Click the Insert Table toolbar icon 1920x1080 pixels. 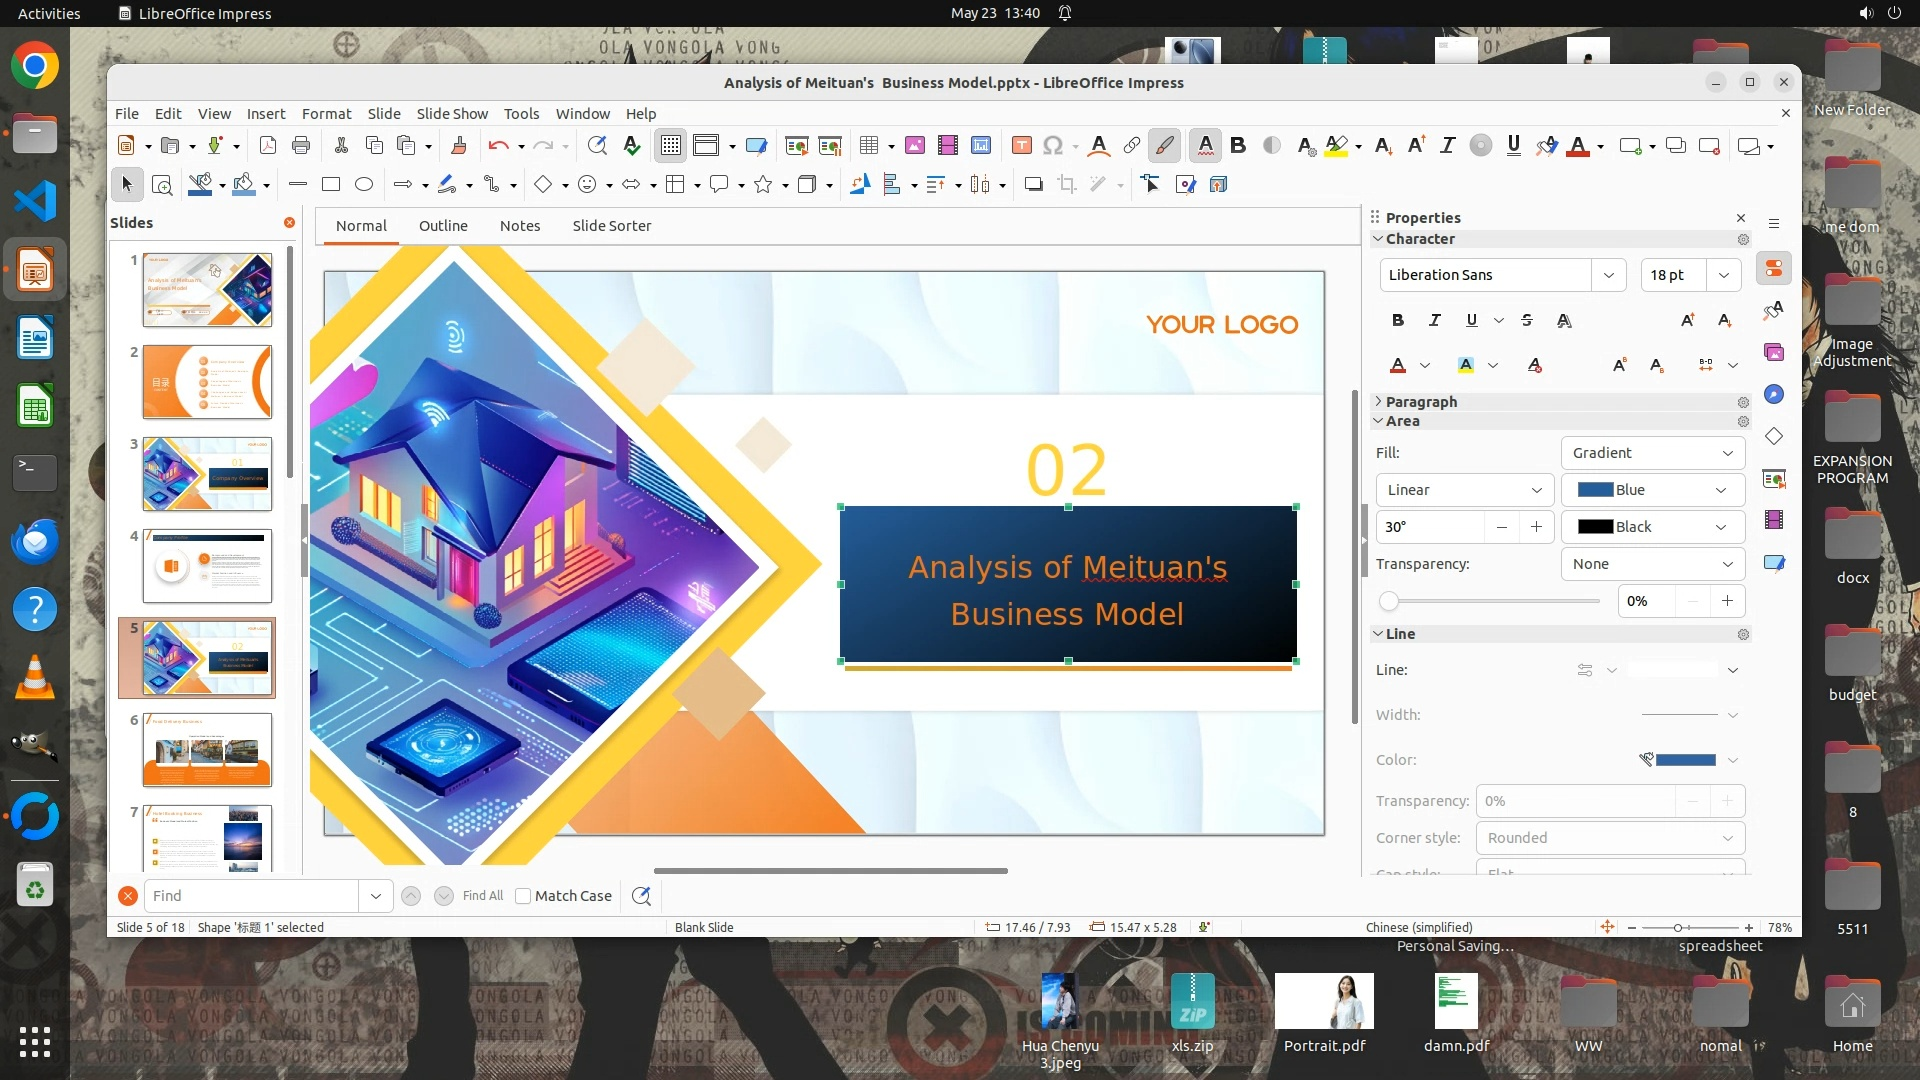click(x=868, y=146)
